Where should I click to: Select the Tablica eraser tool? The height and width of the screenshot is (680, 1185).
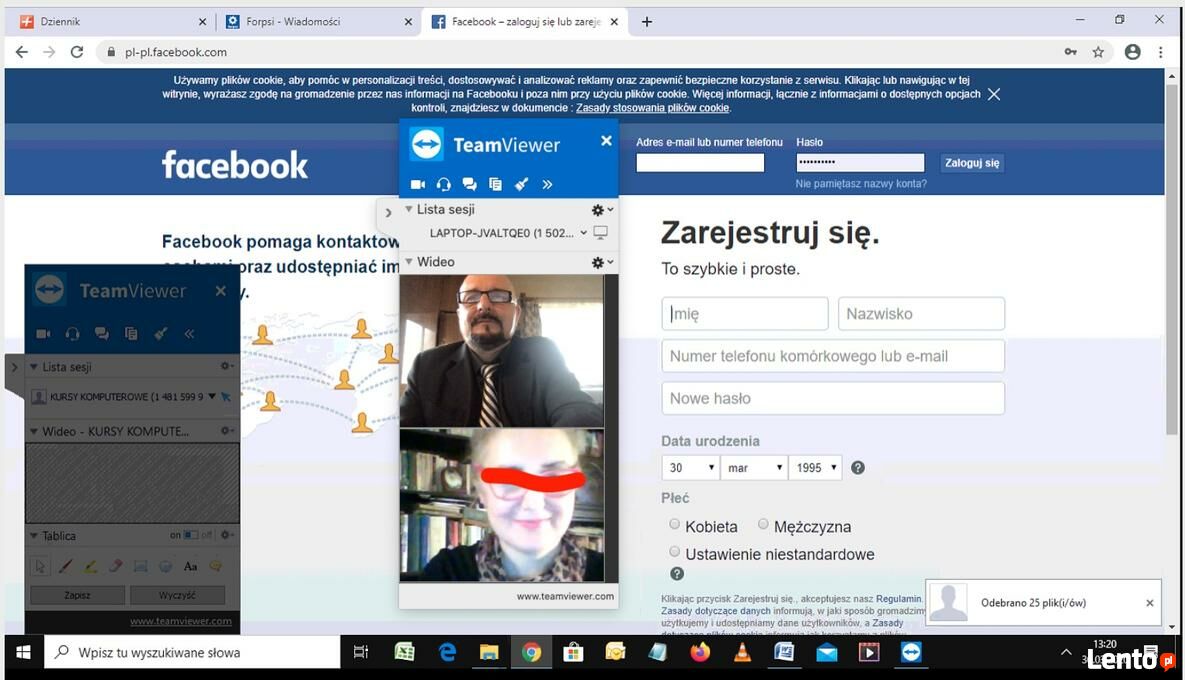click(116, 566)
